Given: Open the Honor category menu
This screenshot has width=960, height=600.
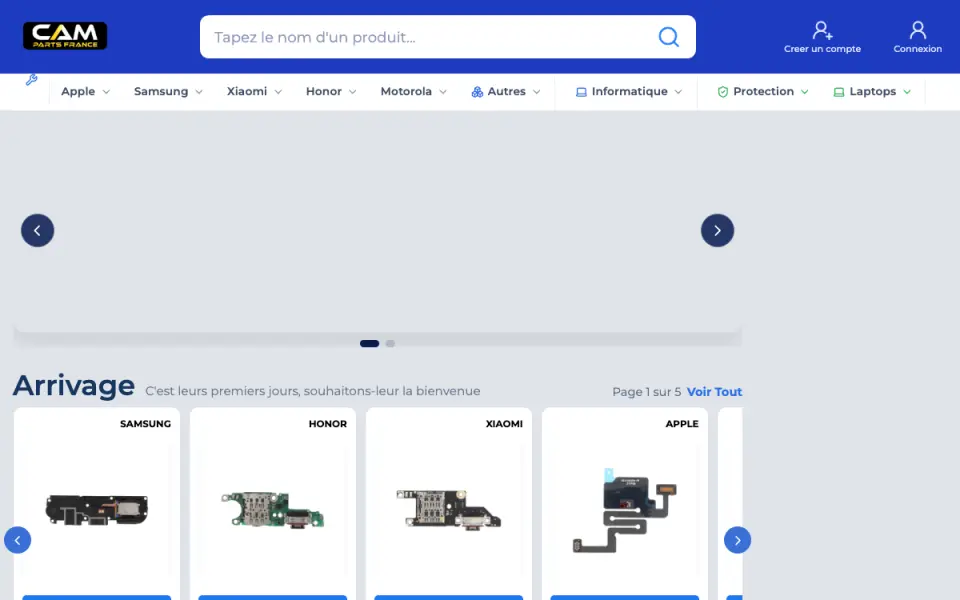Looking at the screenshot, I should (324, 91).
